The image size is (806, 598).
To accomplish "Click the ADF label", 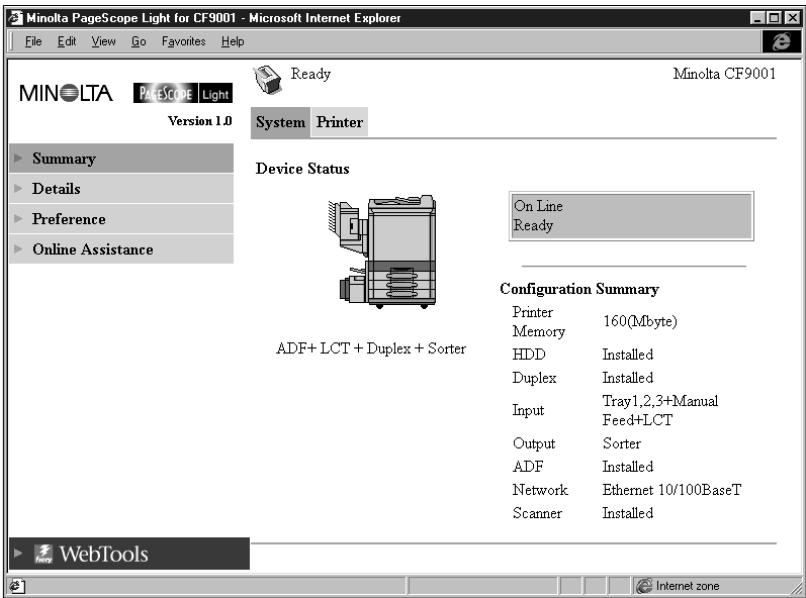I will 528,466.
